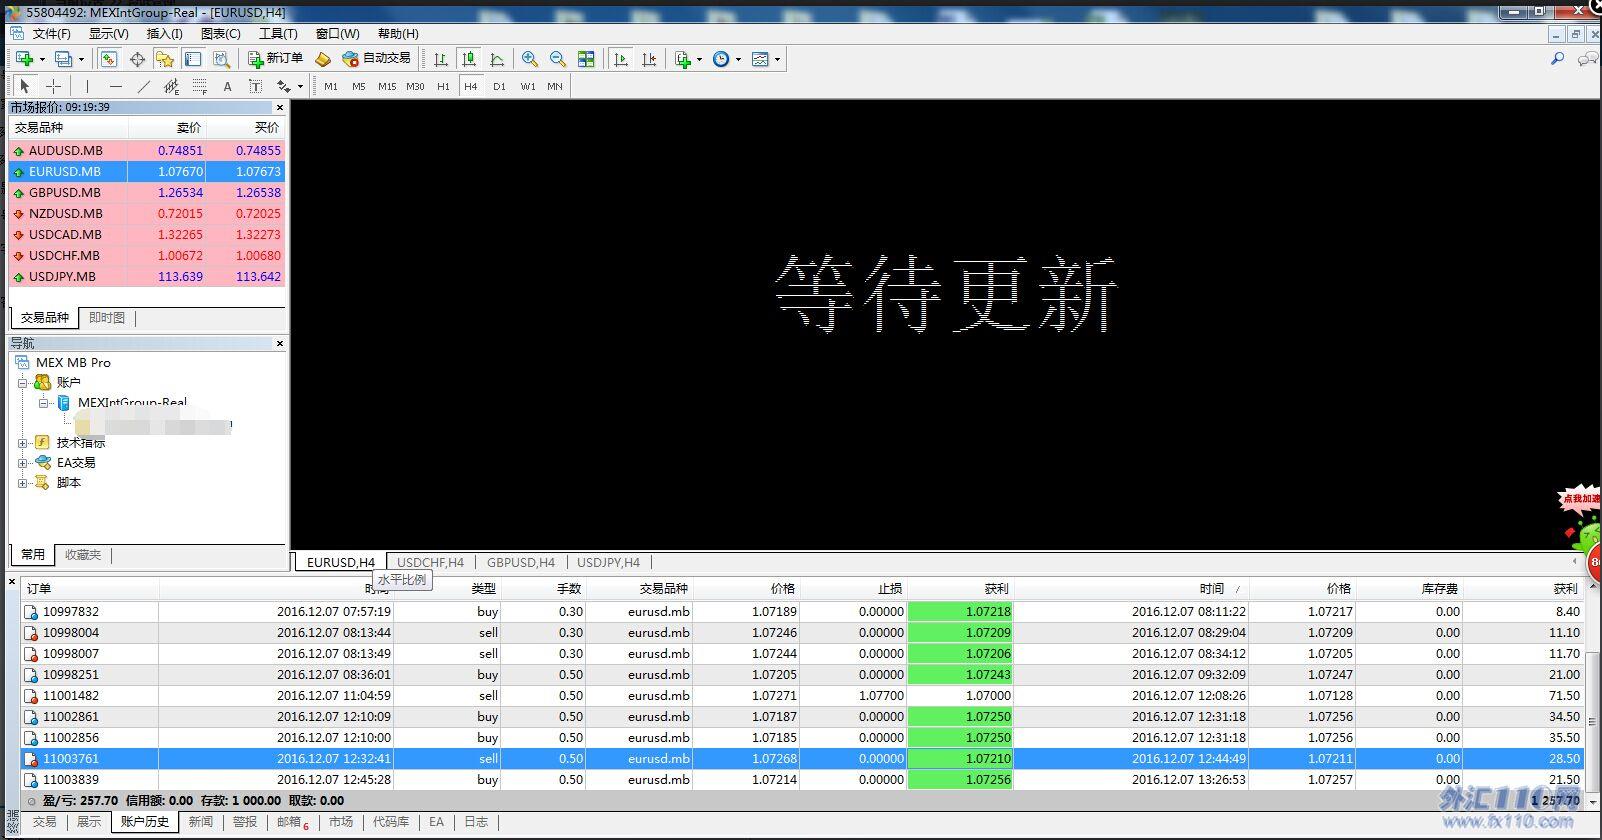
Task: Select the horizontal line tool
Action: pyautogui.click(x=115, y=86)
